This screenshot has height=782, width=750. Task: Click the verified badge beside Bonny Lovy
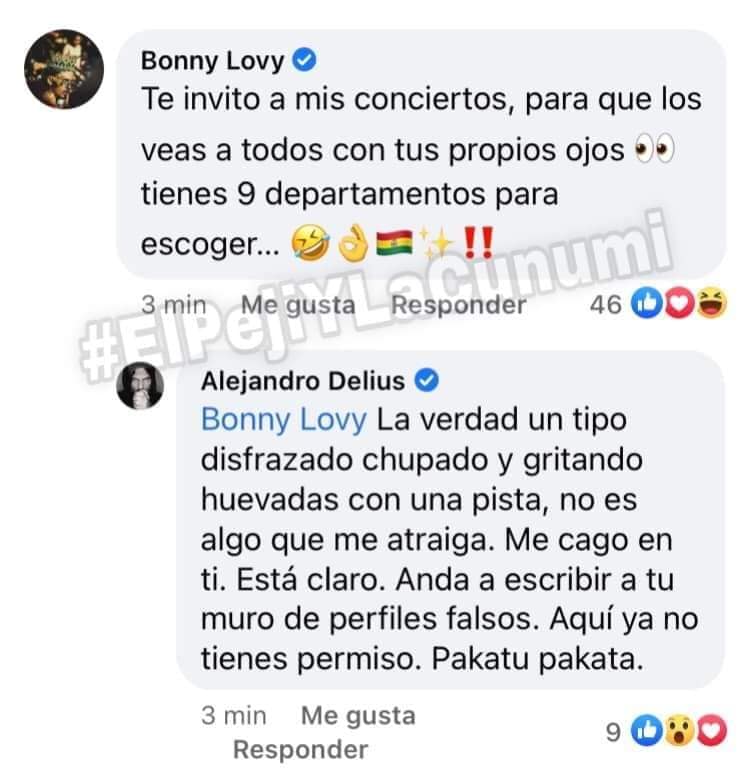tap(304, 60)
